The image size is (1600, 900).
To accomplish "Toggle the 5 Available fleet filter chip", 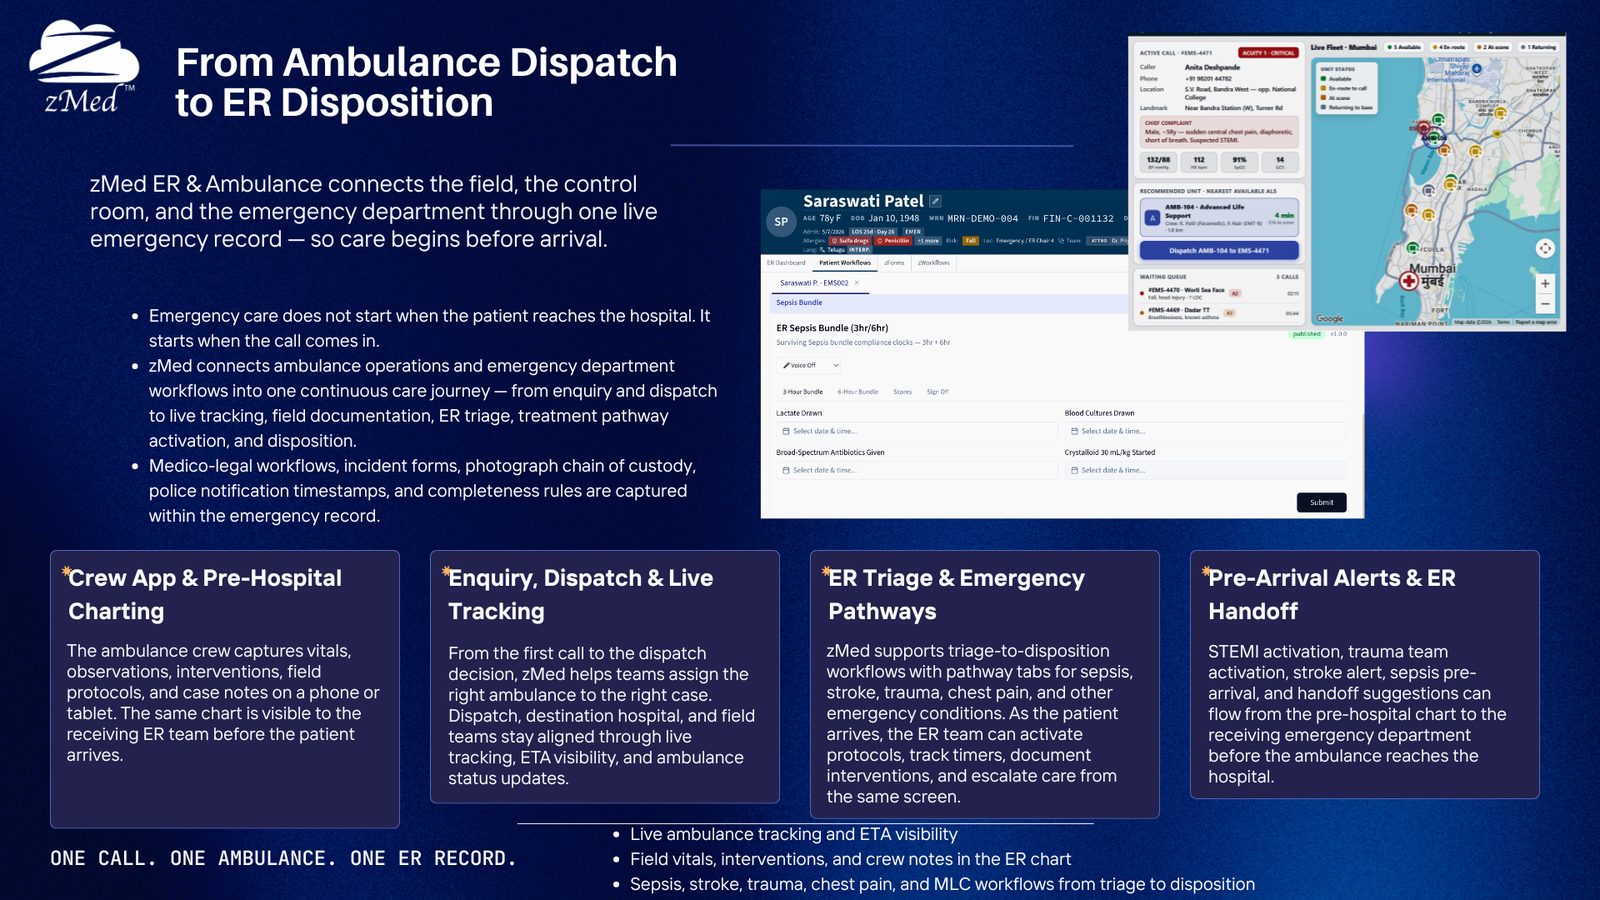I will tap(1404, 47).
